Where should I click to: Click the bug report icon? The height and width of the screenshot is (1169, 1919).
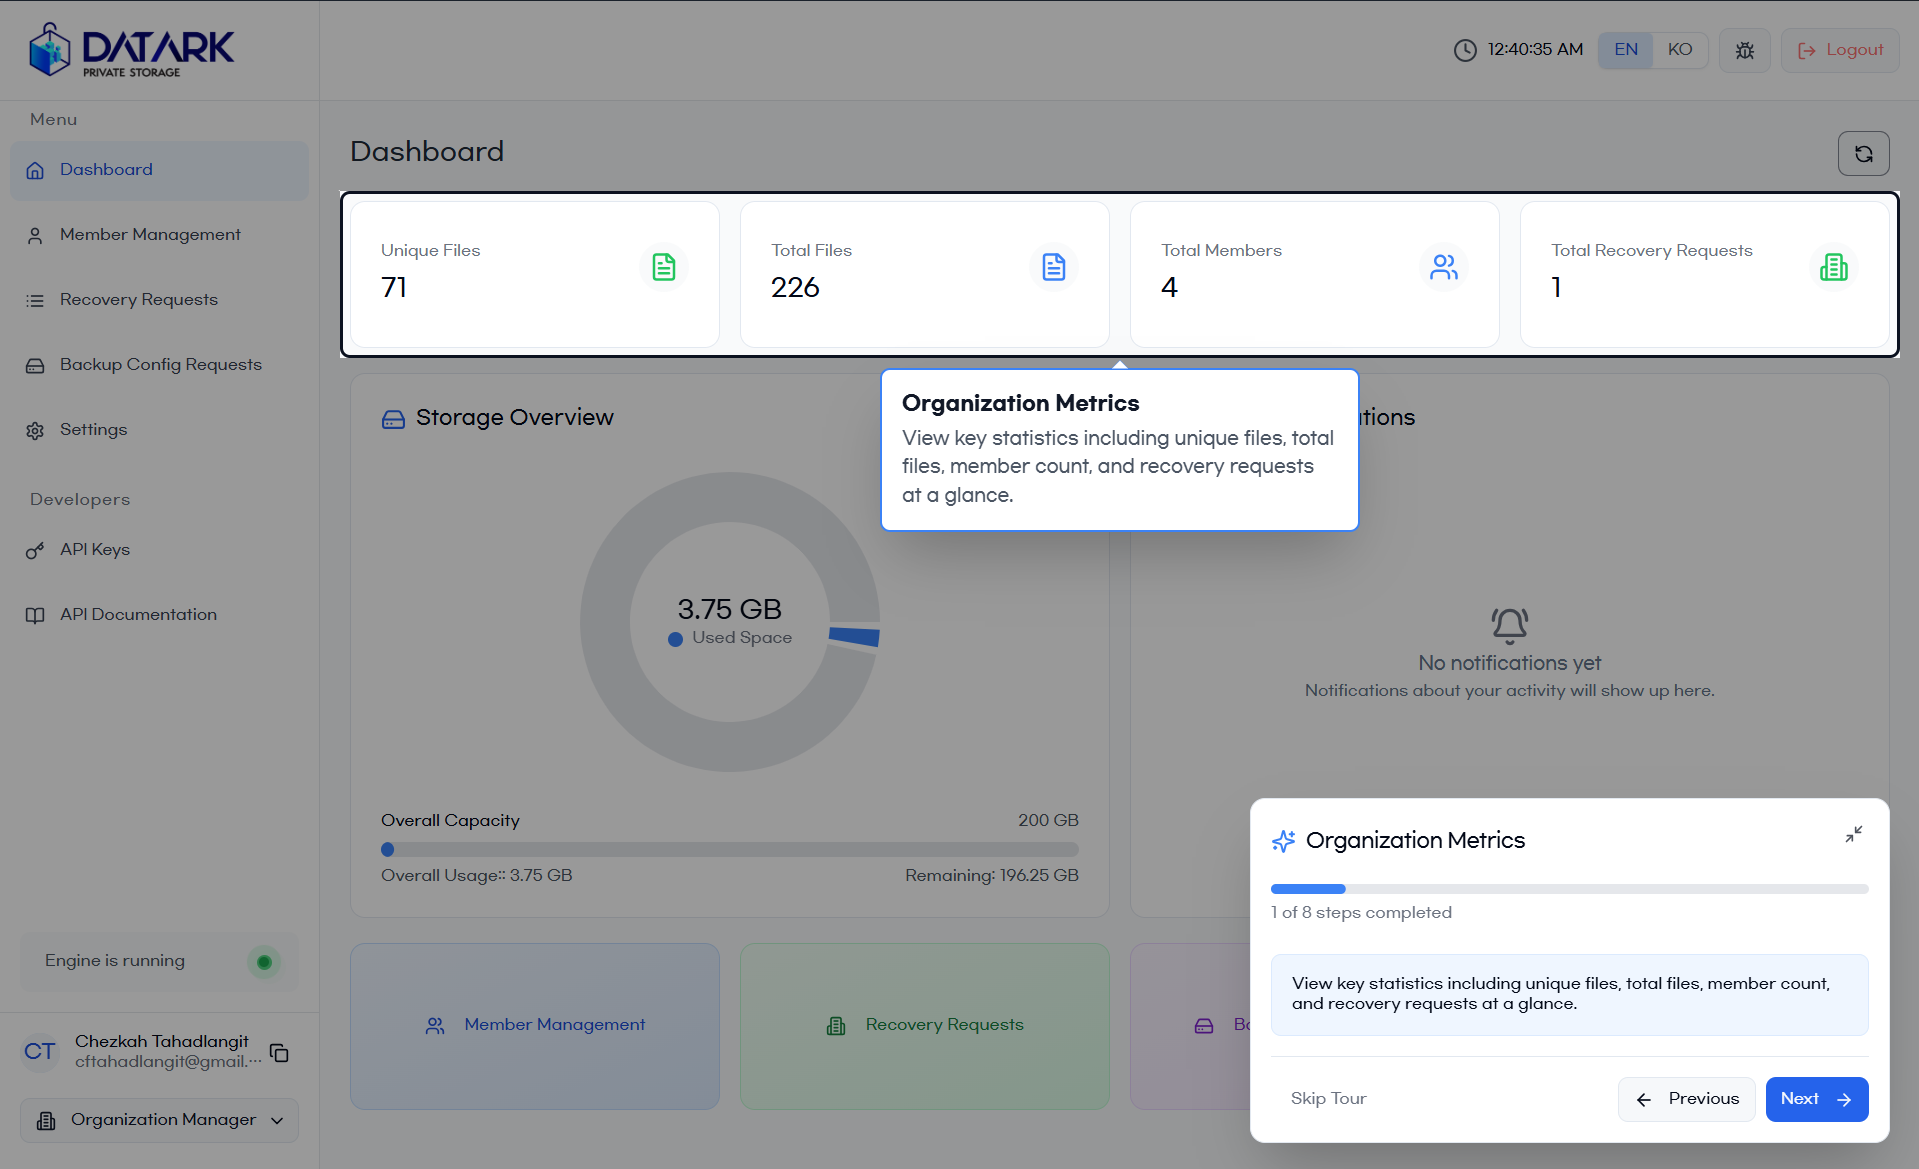coord(1745,50)
